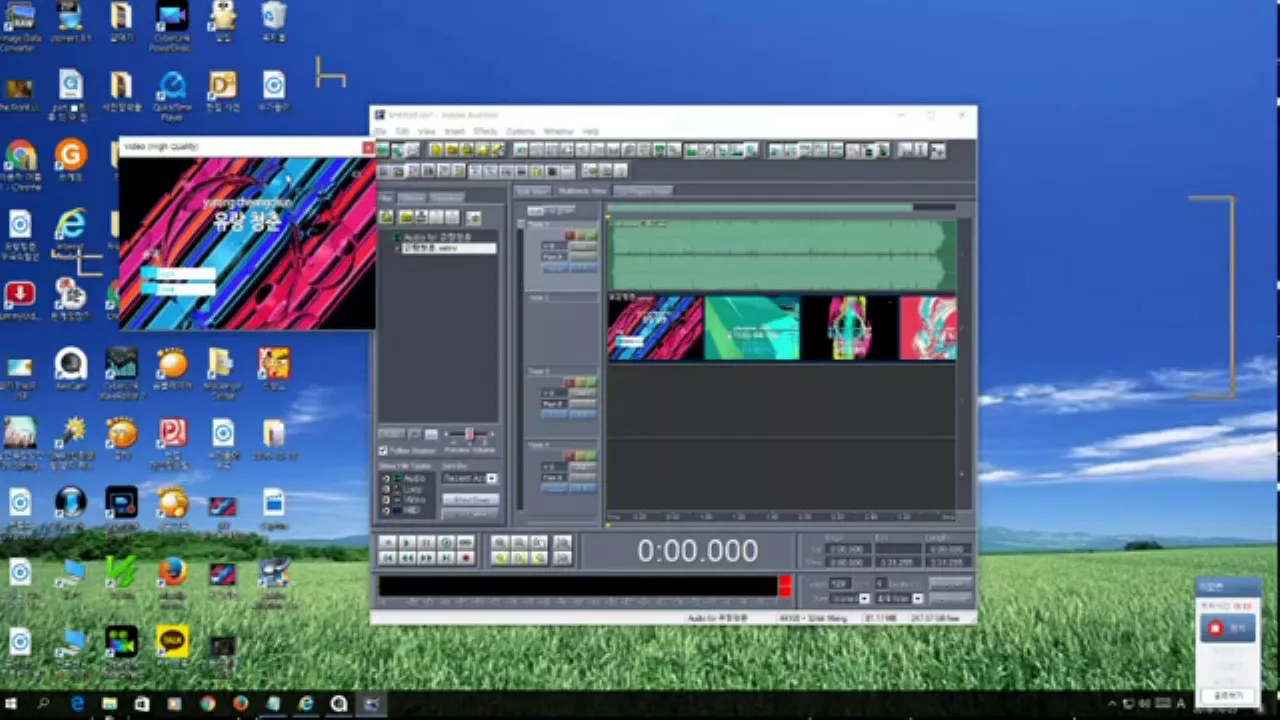Click the Full Paths button
This screenshot has width=1280, height=720.
(470, 513)
